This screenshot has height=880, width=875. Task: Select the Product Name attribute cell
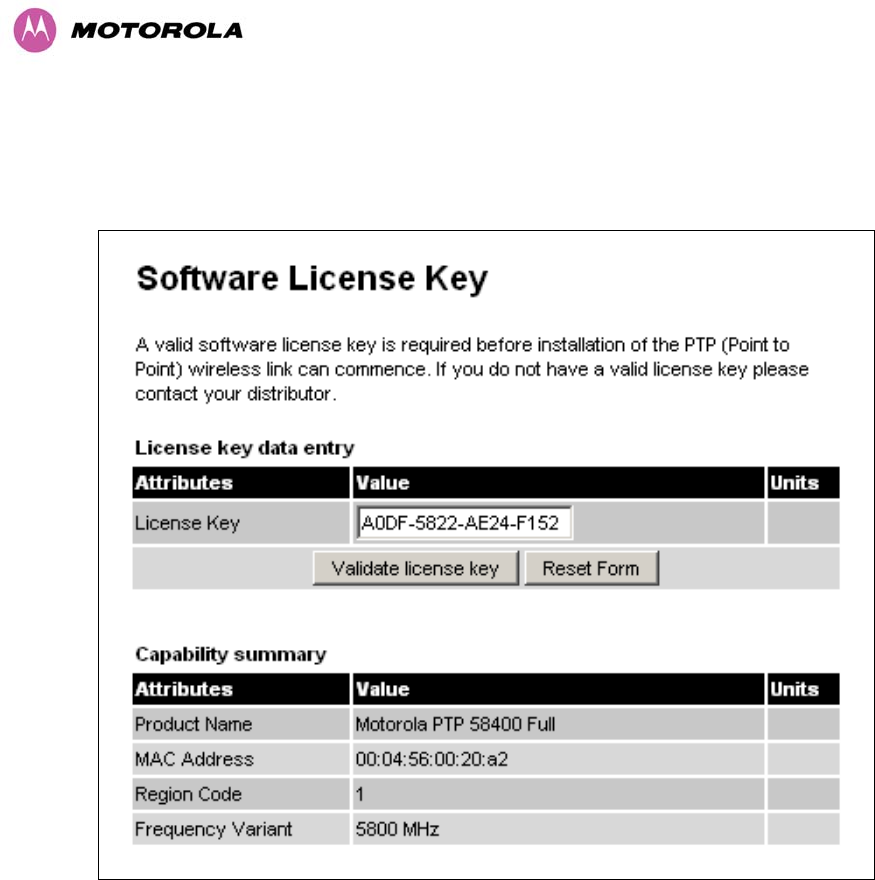(x=194, y=724)
